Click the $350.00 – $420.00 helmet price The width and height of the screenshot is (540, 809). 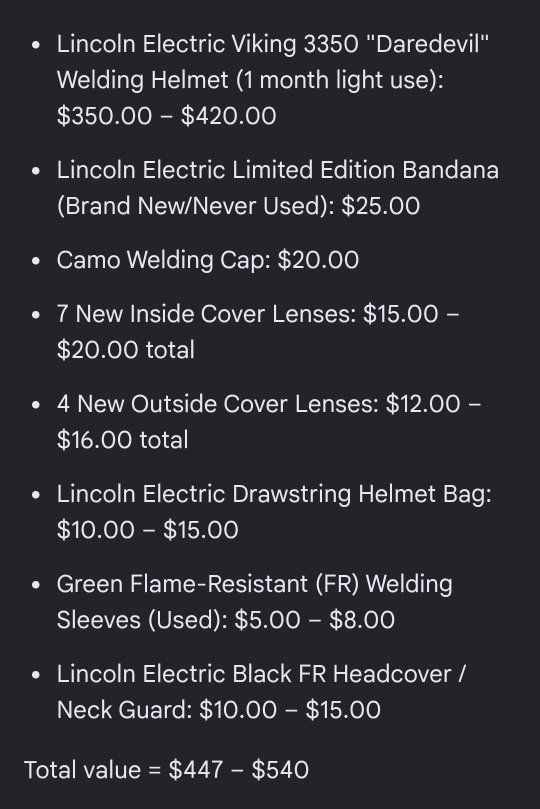(x=167, y=116)
